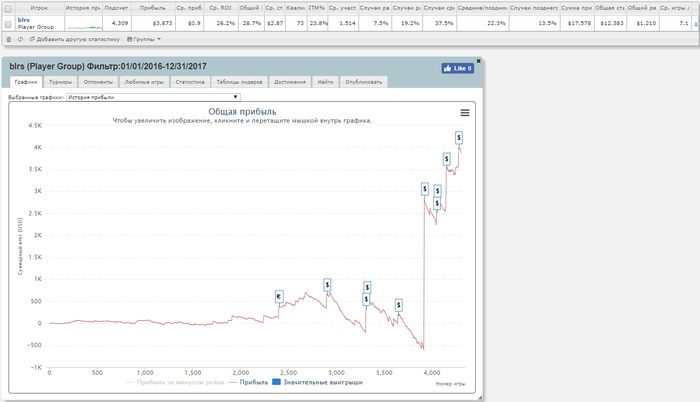Click the $17,578 cell
Screen dimensions: 700x402
(579, 23)
